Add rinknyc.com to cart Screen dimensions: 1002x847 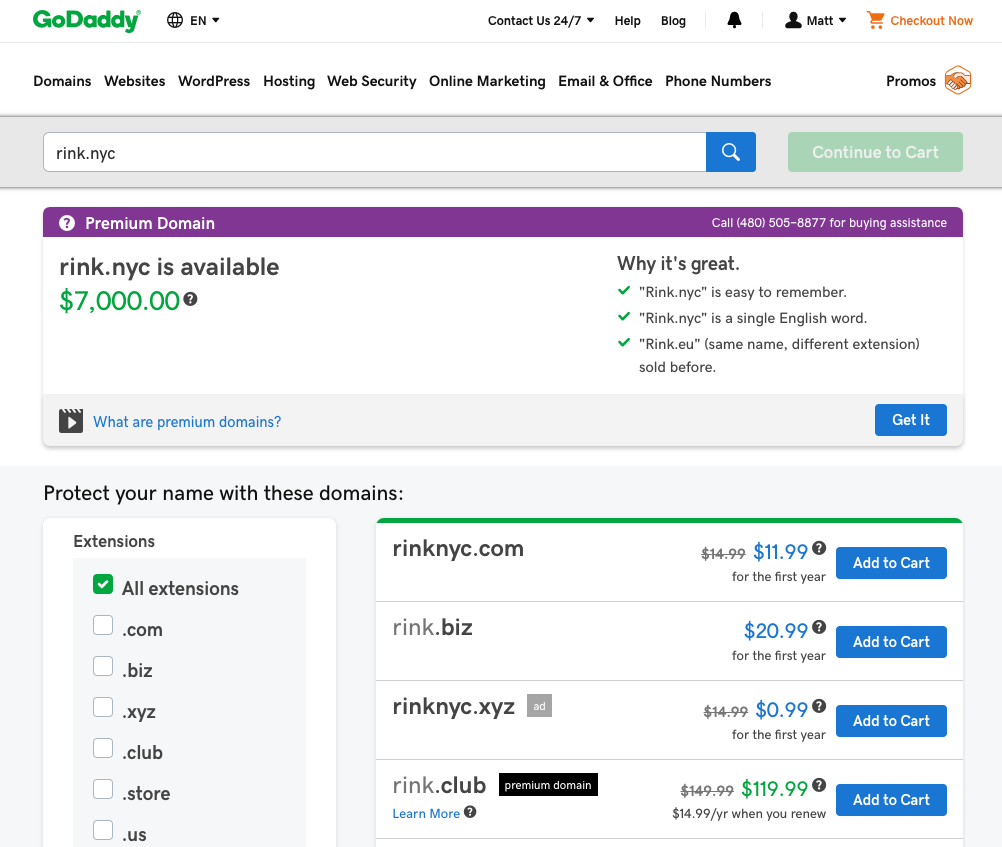[891, 563]
